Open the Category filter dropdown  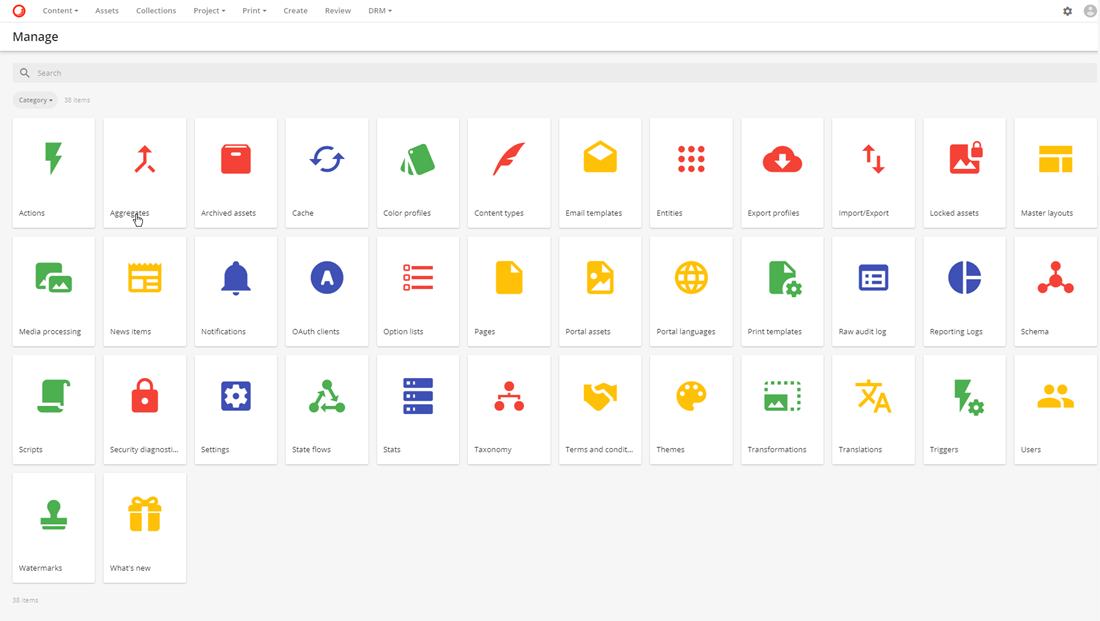click(x=34, y=100)
